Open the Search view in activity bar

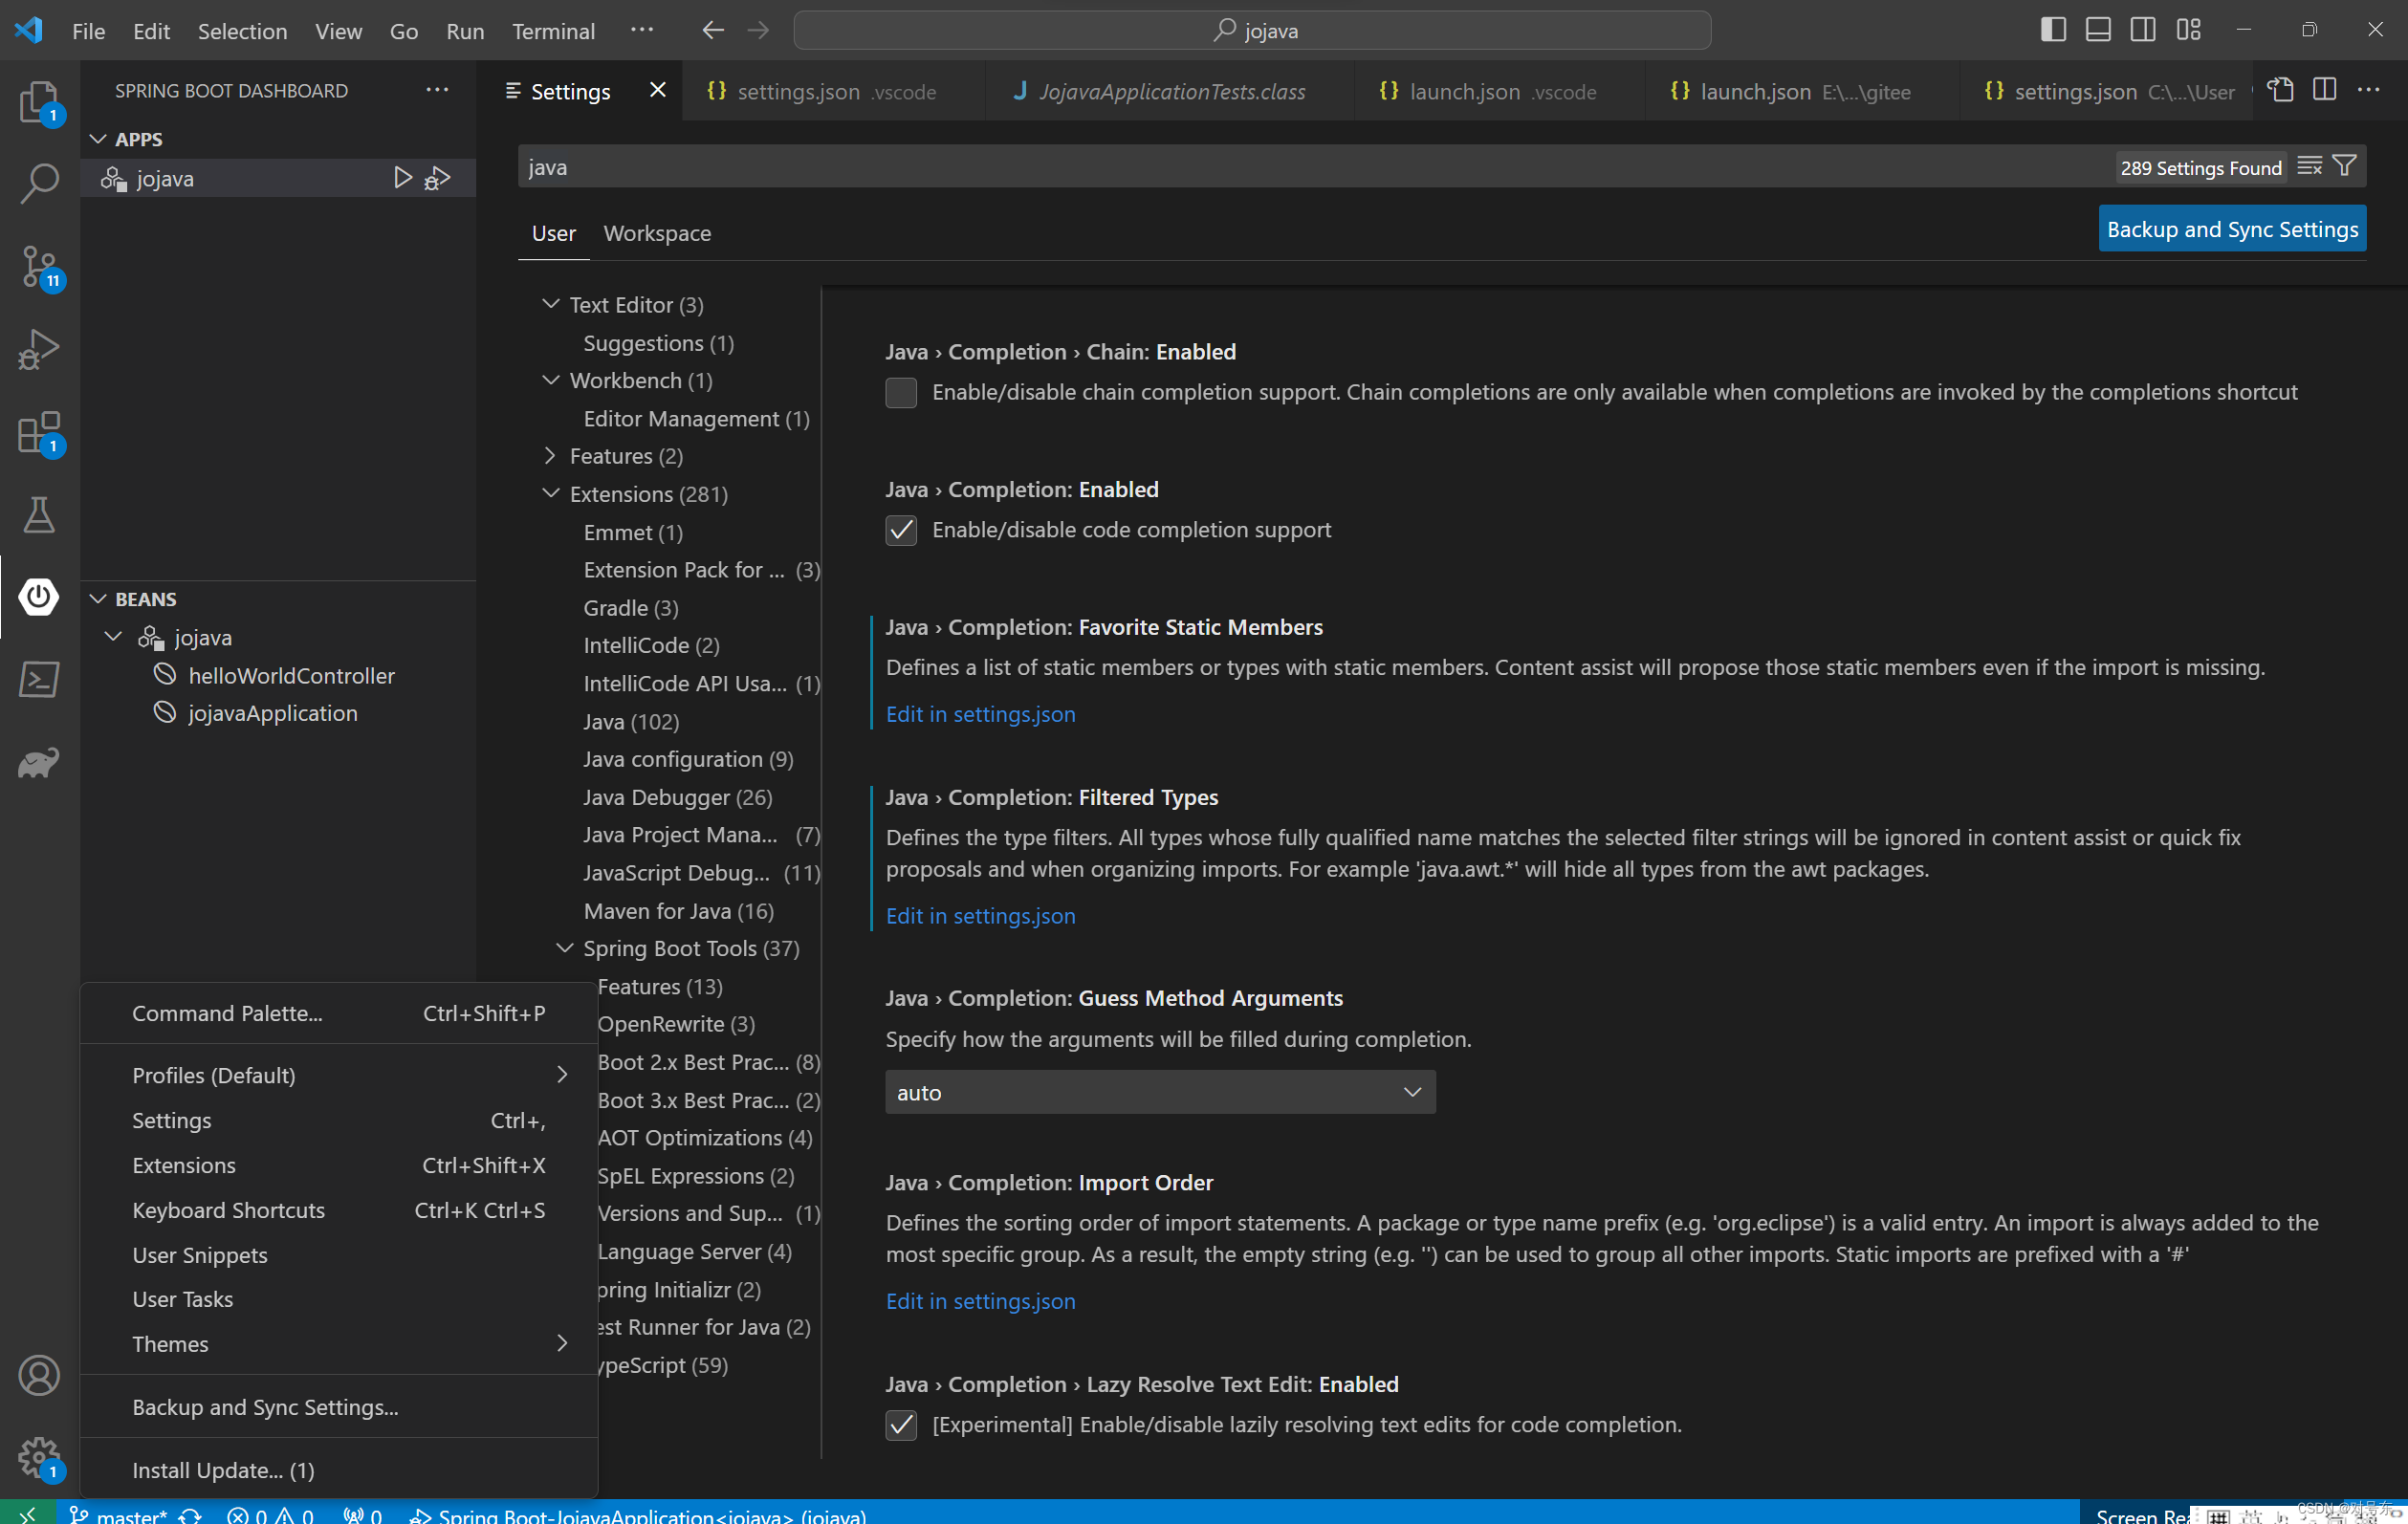(39, 183)
